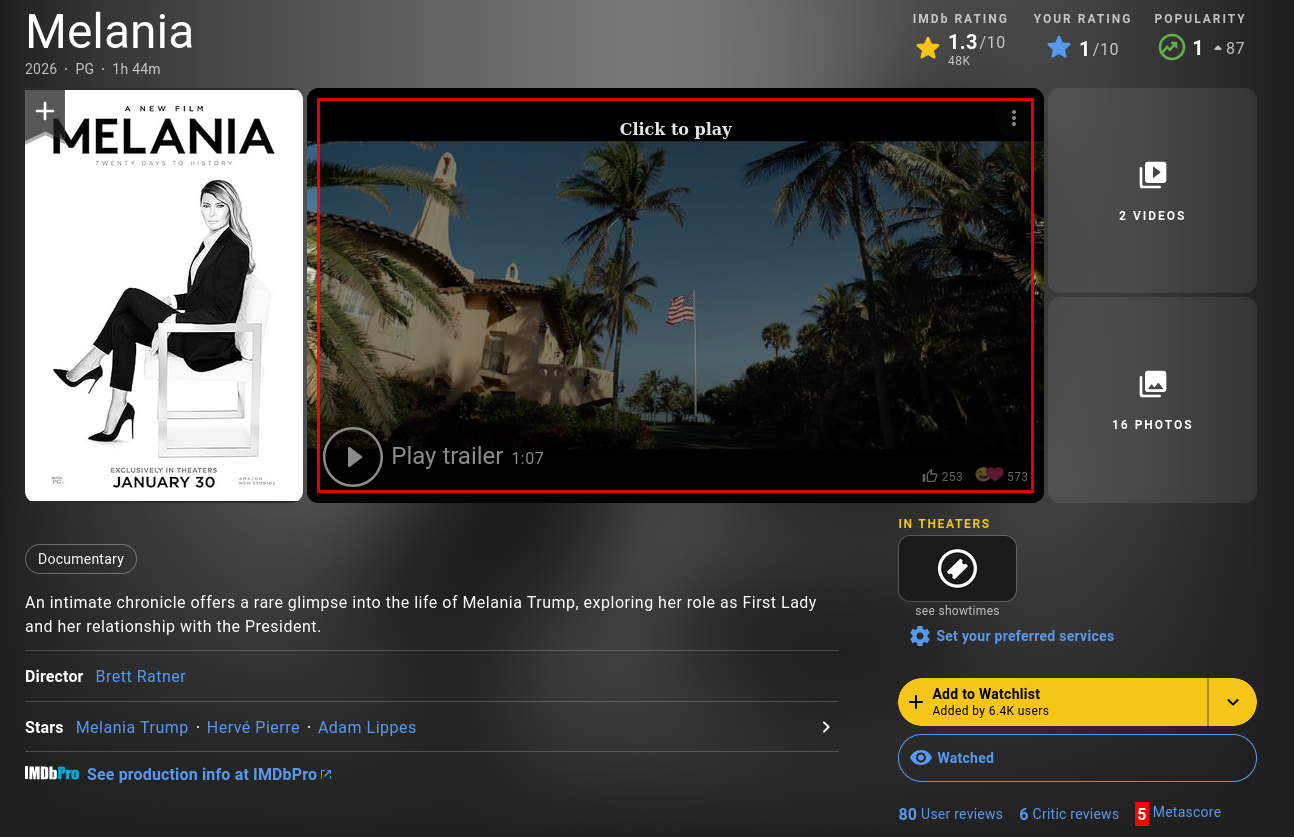The width and height of the screenshot is (1294, 837).
Task: Click the thumbs up like icon
Action: 930,476
